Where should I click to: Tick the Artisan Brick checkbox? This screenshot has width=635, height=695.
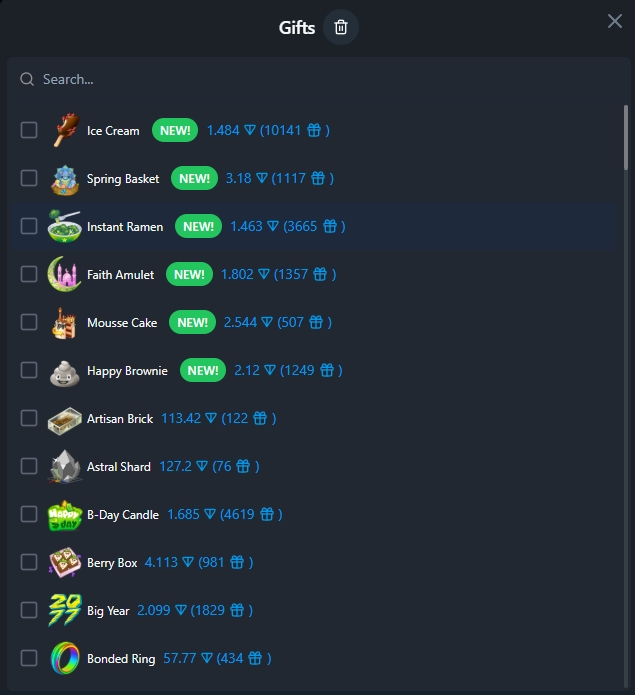pos(29,418)
